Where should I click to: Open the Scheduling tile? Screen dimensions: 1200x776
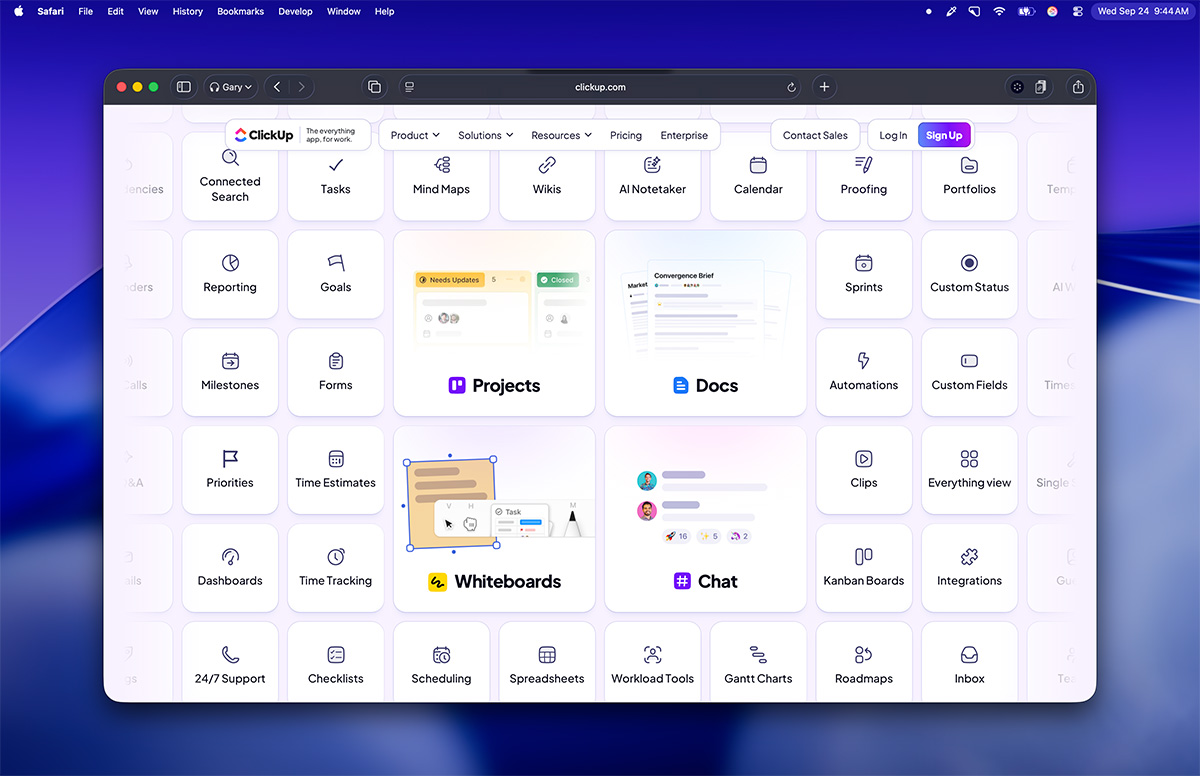(441, 662)
